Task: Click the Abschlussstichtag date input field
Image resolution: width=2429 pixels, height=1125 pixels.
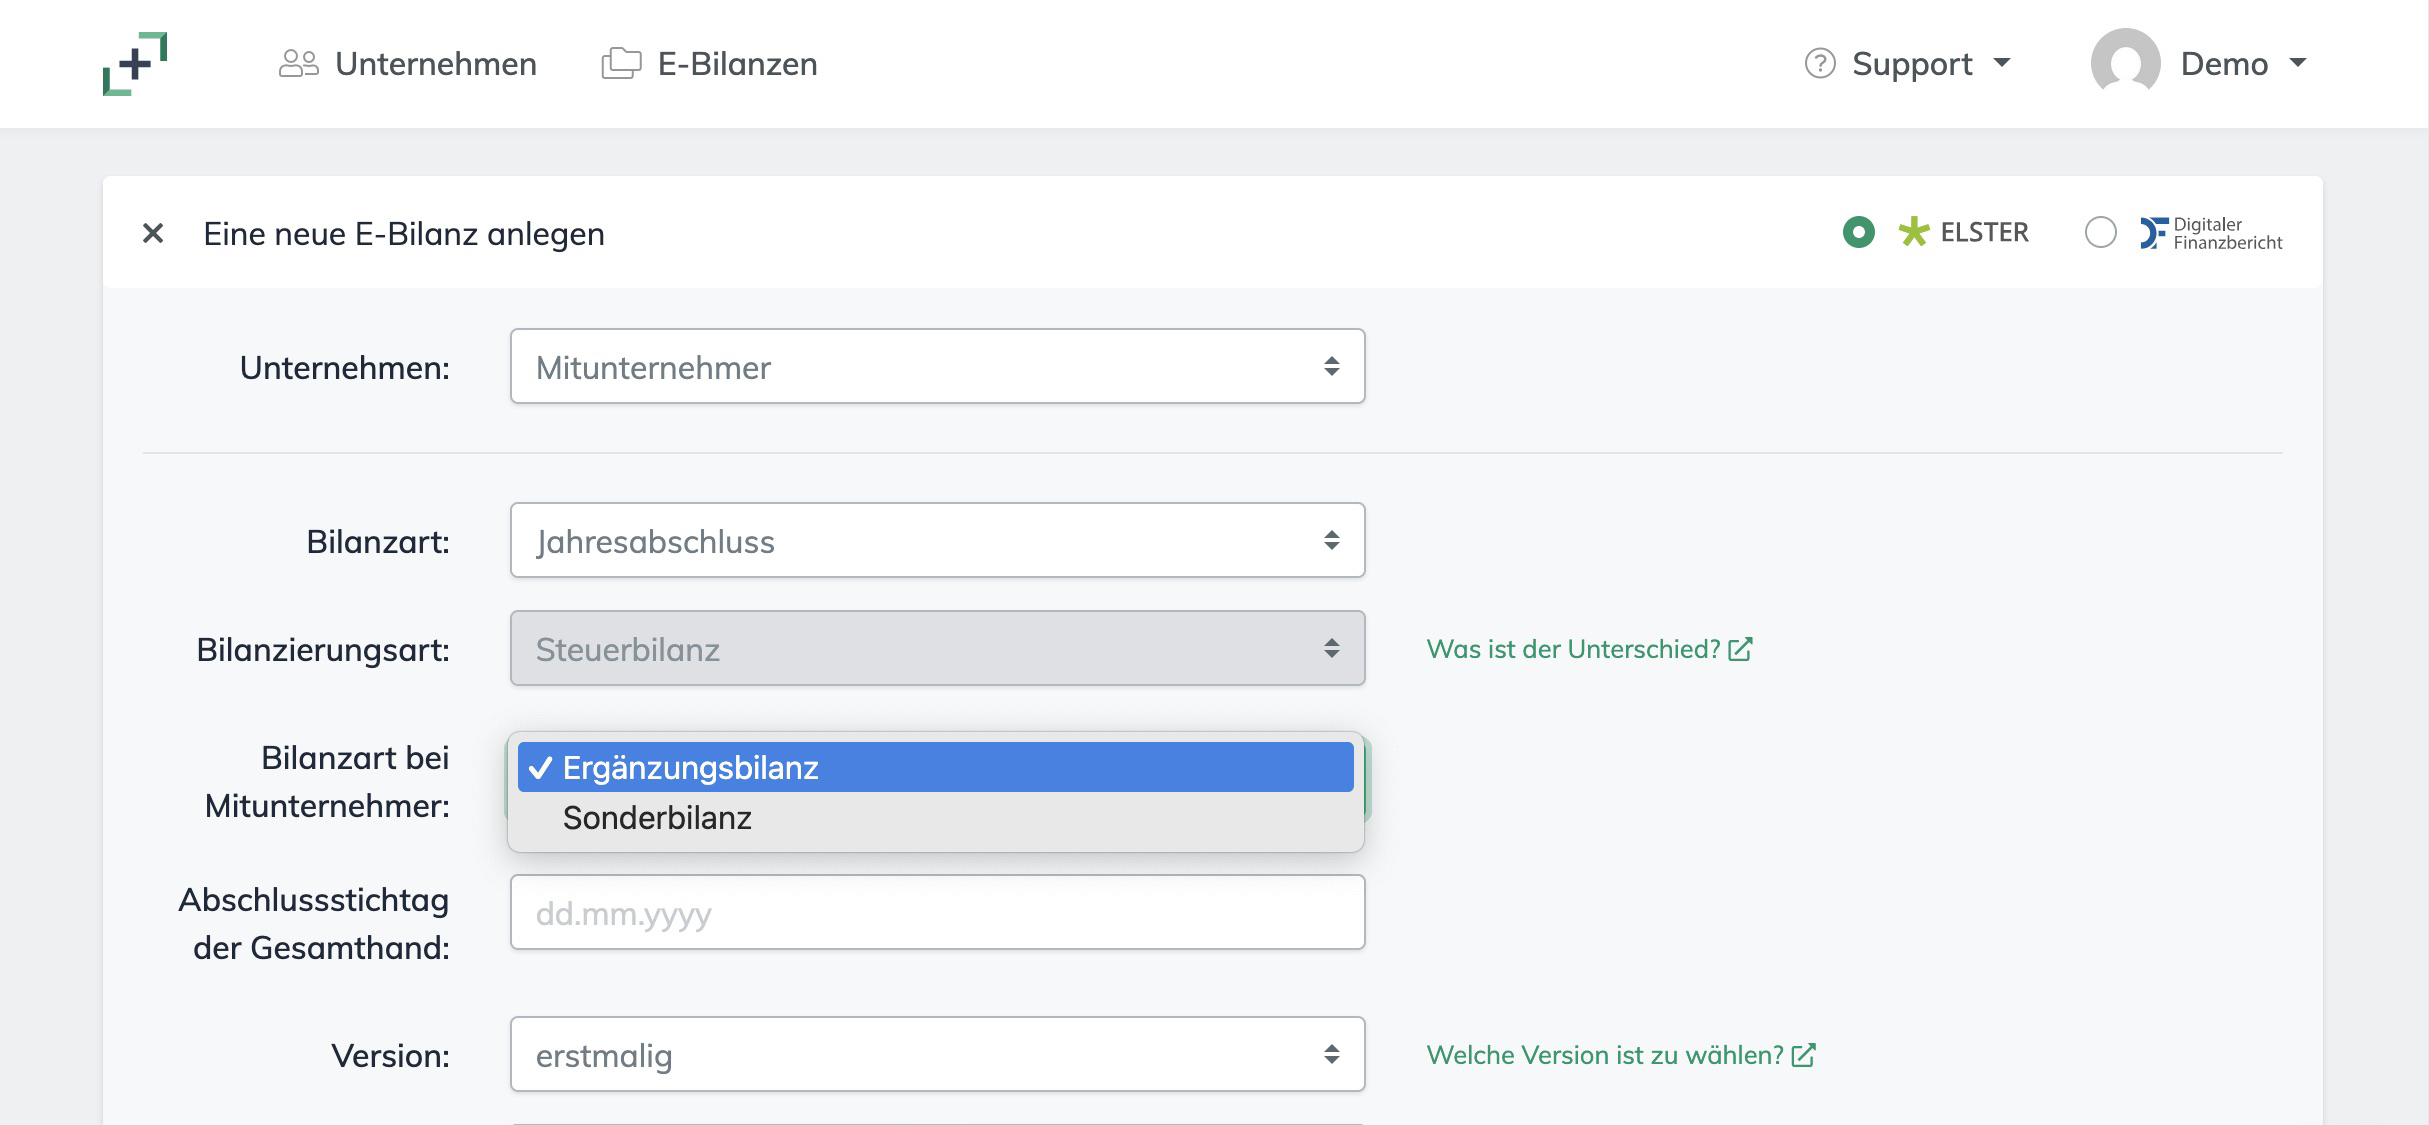Action: pos(937,913)
